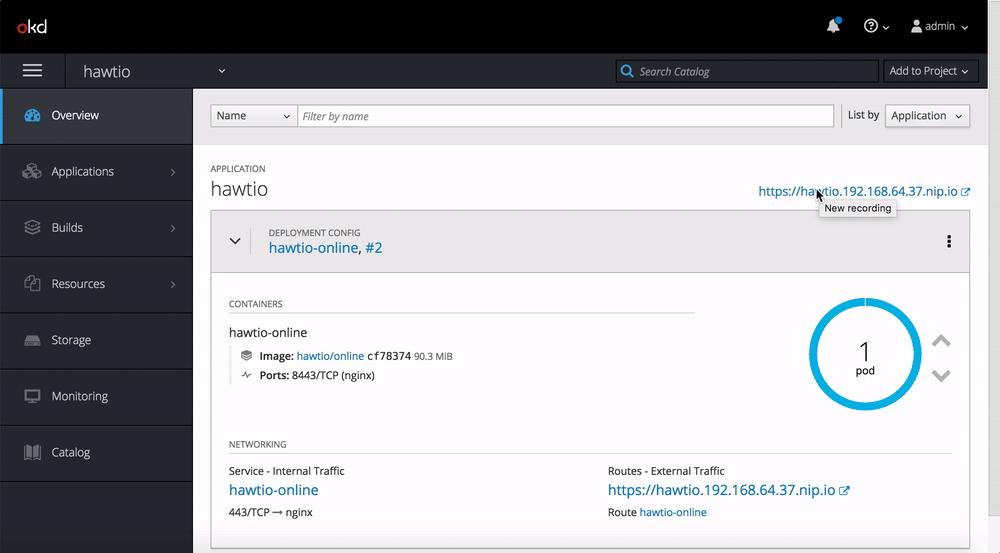Click external link icon beside route URL

[x=844, y=490]
